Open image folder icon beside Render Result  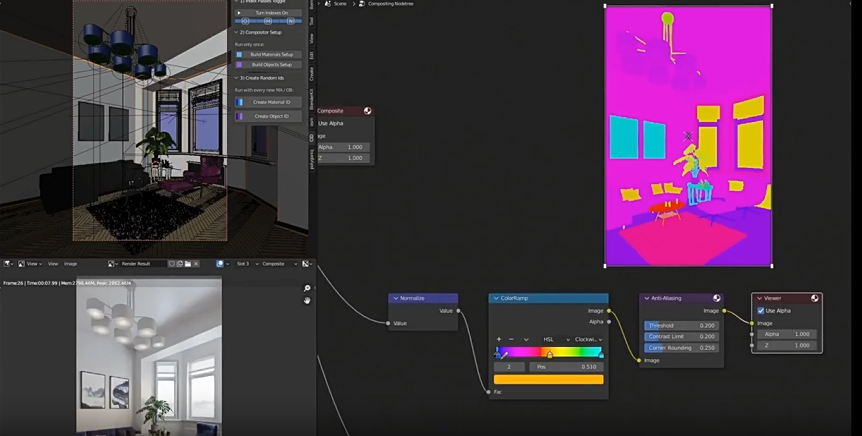(190, 264)
